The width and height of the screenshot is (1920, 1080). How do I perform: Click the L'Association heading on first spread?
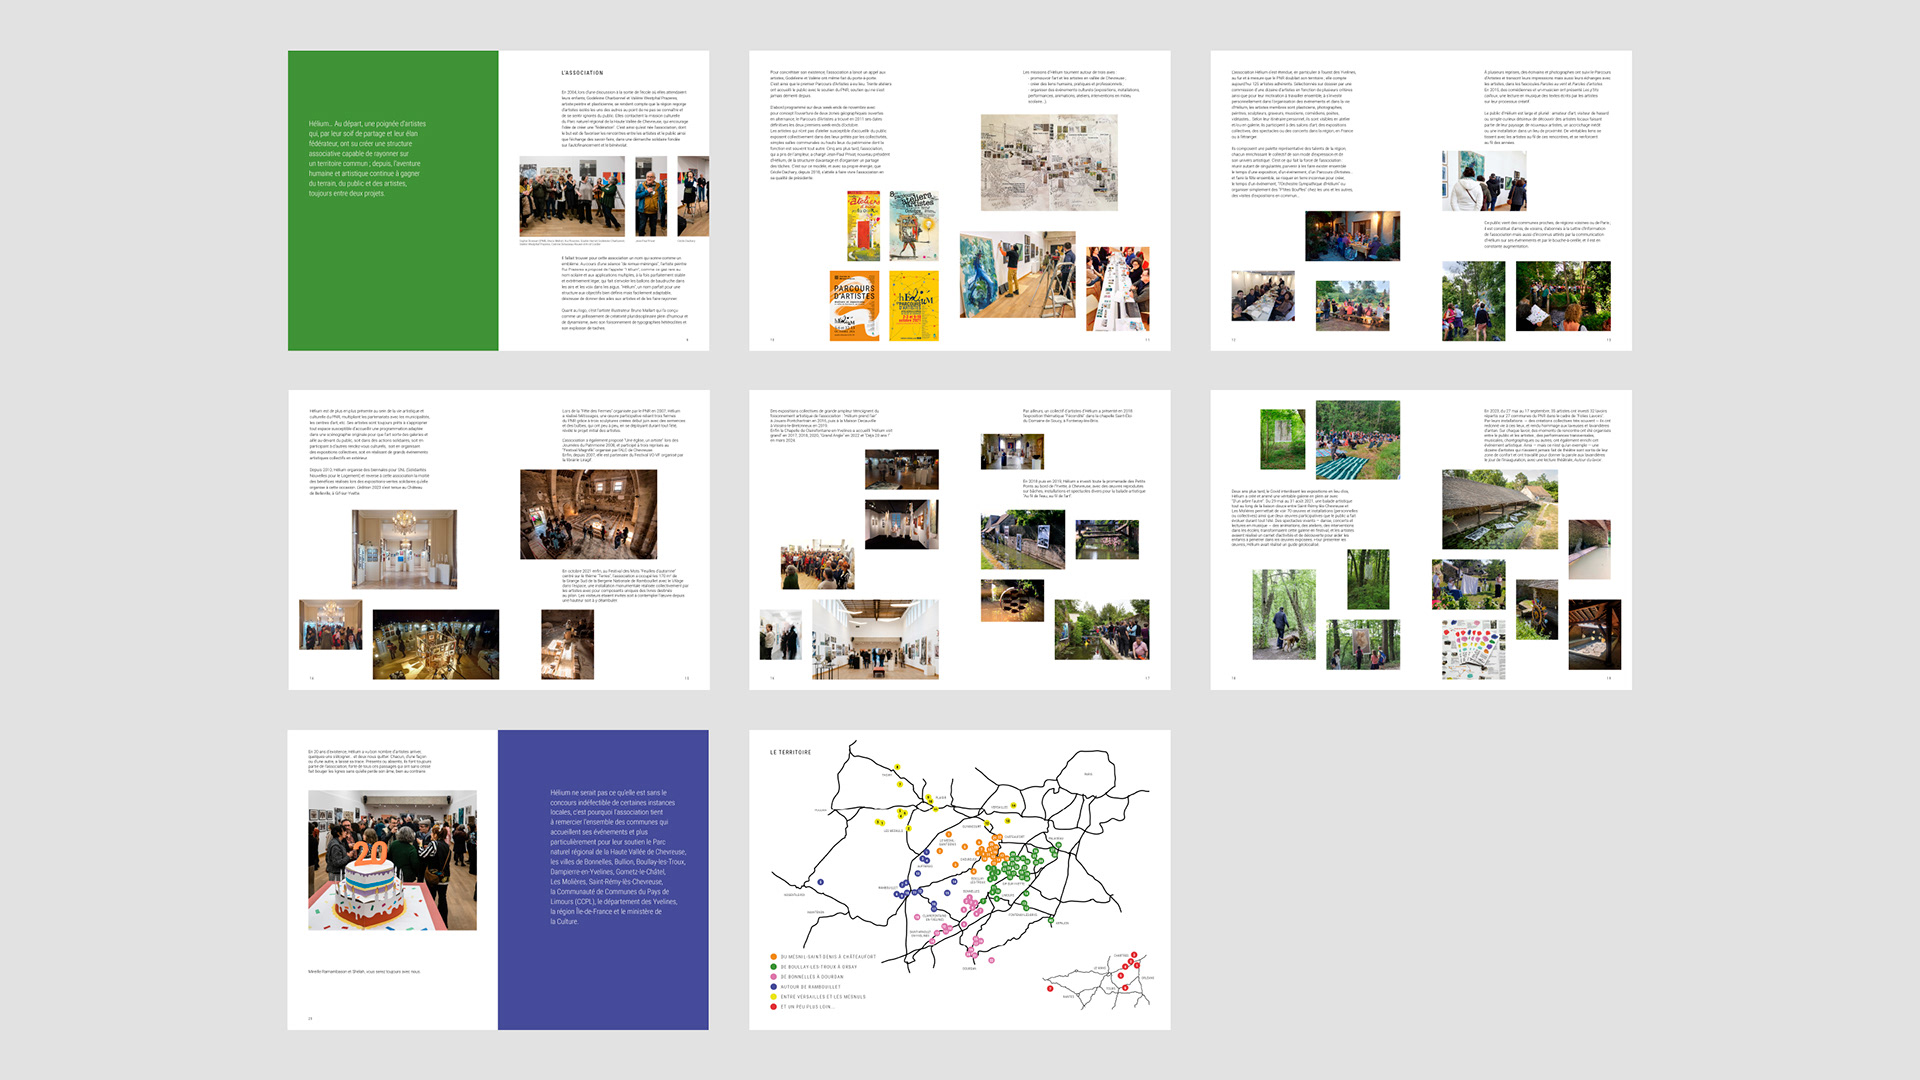coord(582,73)
